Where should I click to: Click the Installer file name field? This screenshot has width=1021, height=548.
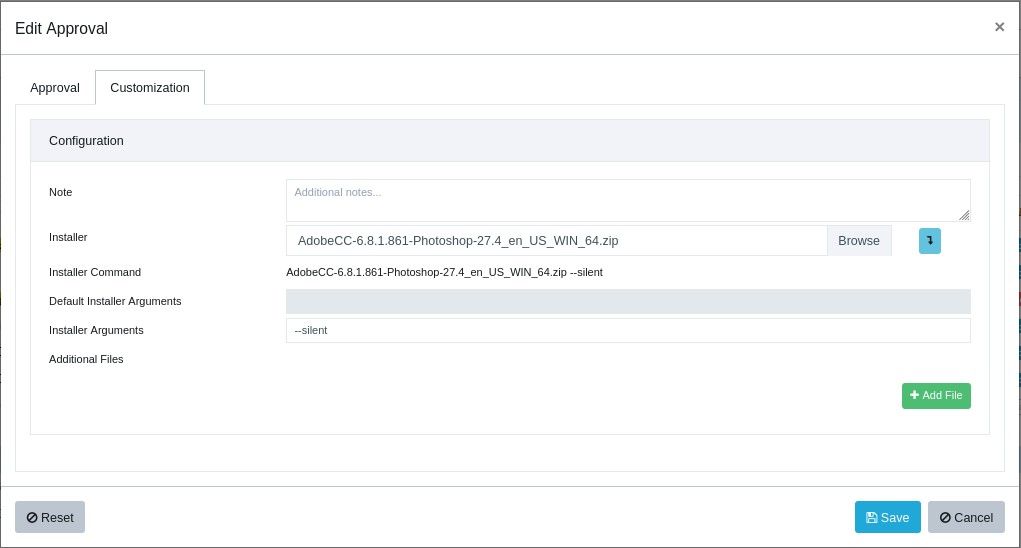coord(556,241)
